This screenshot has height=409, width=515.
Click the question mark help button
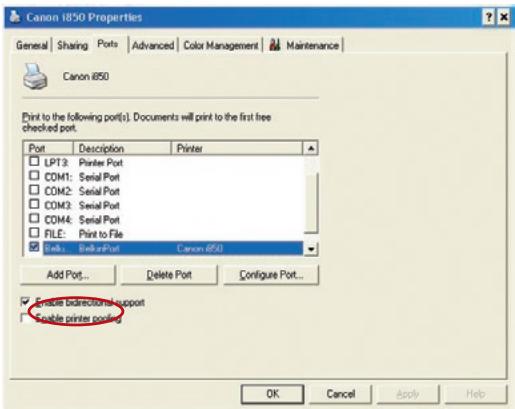point(489,17)
